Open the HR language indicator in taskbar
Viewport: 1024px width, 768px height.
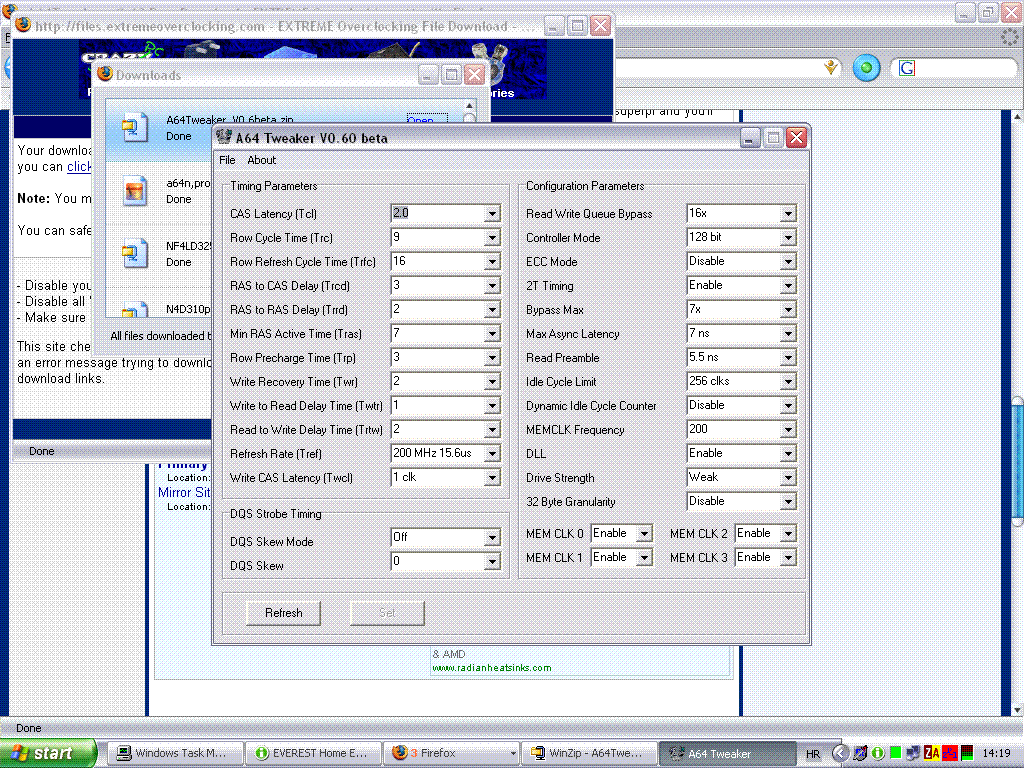[x=813, y=753]
